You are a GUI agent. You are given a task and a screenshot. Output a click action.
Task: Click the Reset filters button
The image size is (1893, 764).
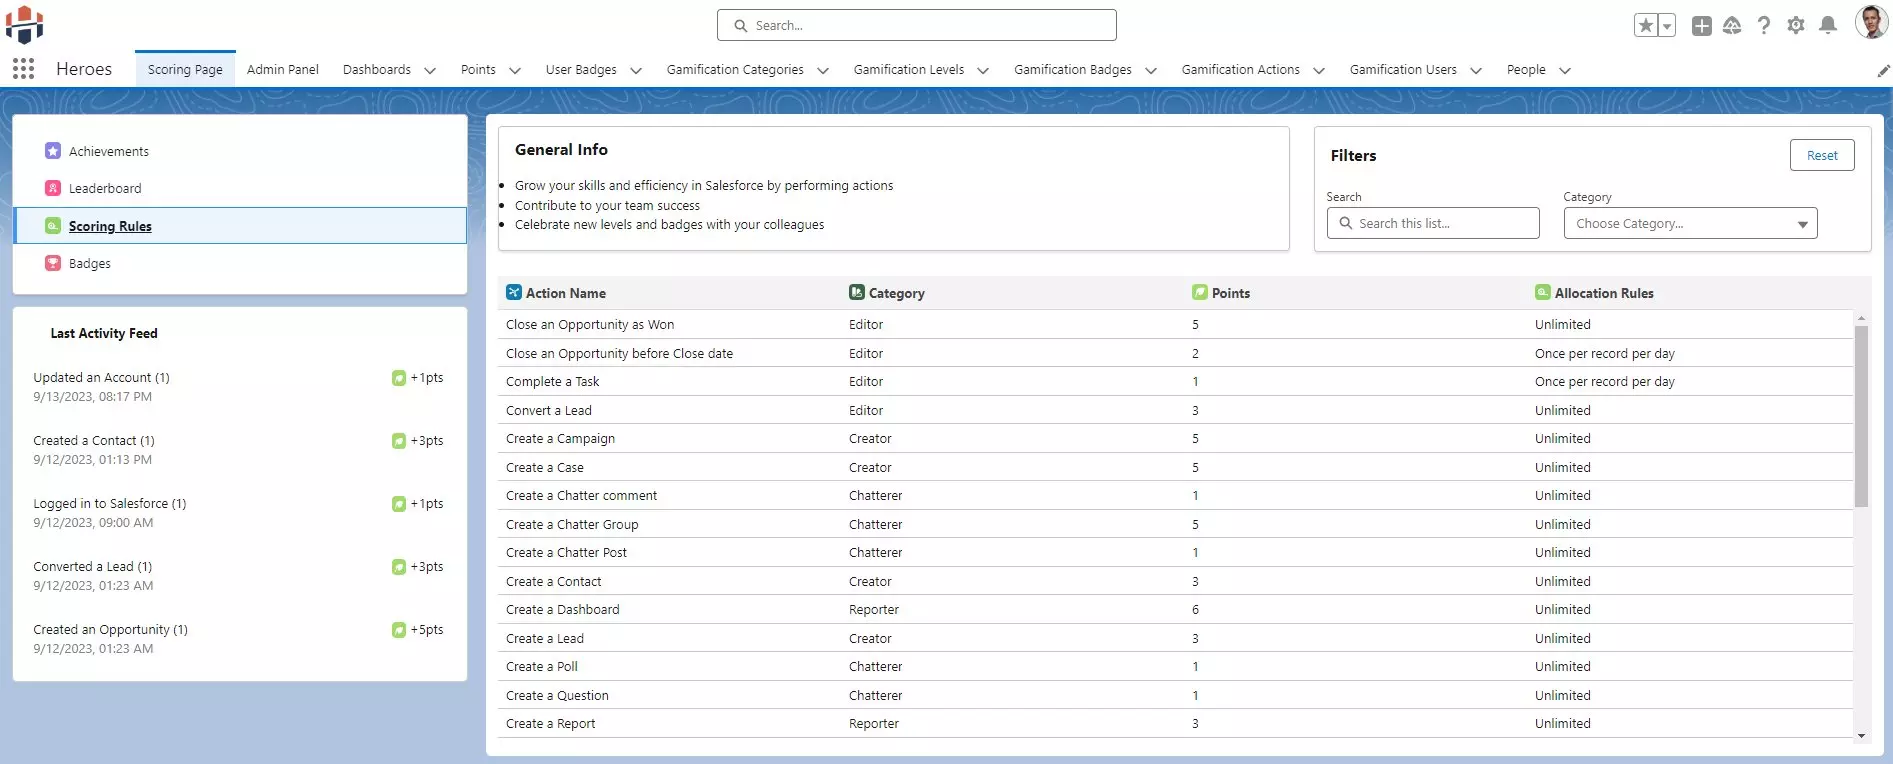[1822, 155]
